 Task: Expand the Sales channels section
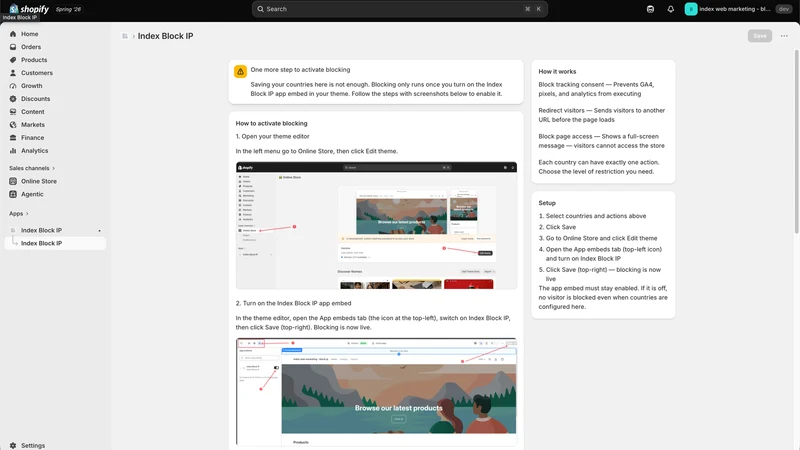32,168
